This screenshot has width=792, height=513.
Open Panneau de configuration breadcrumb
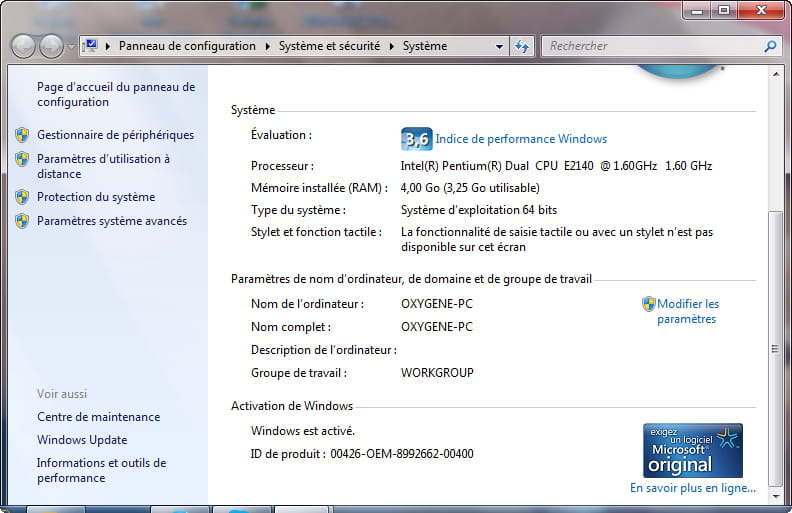(187, 46)
